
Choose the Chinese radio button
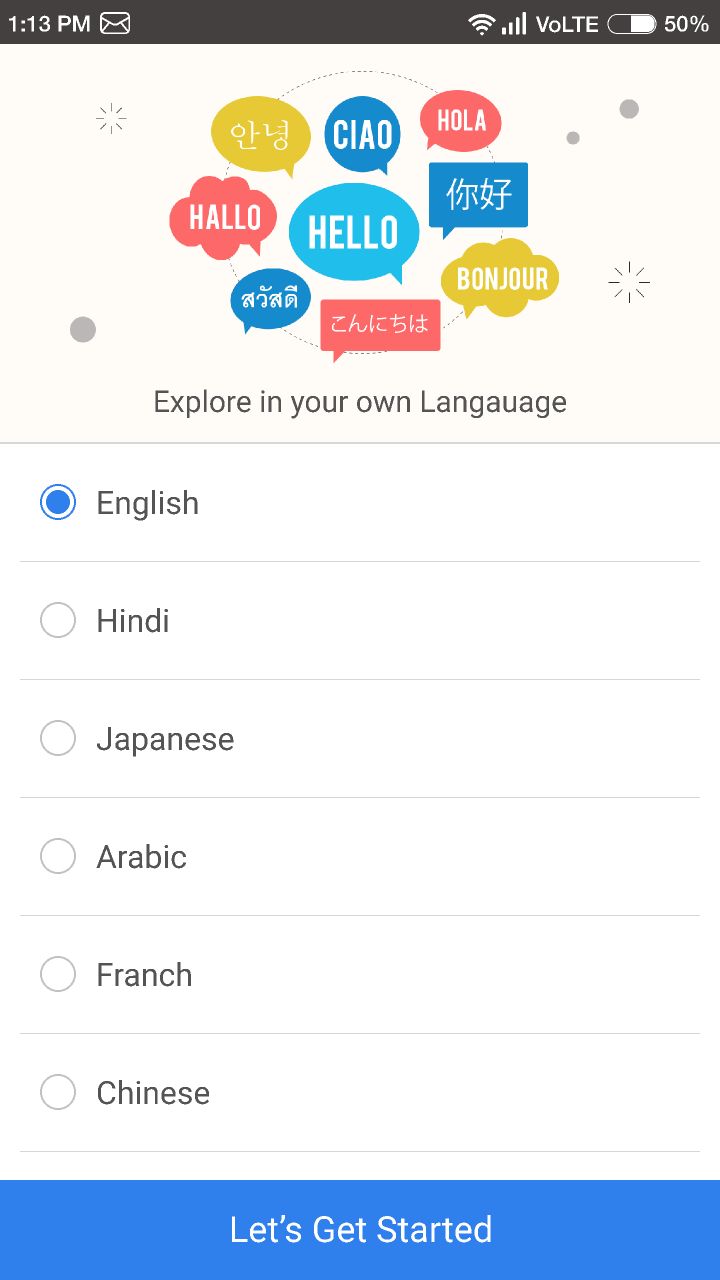point(58,1092)
